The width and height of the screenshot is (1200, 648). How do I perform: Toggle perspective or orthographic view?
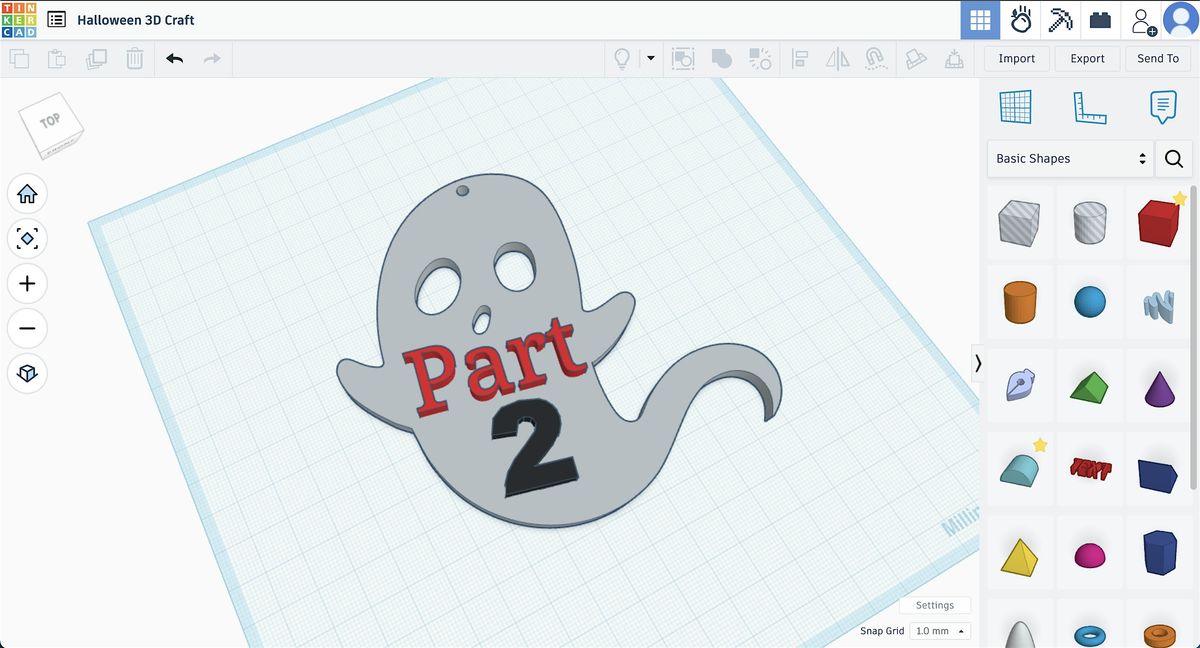click(x=27, y=373)
